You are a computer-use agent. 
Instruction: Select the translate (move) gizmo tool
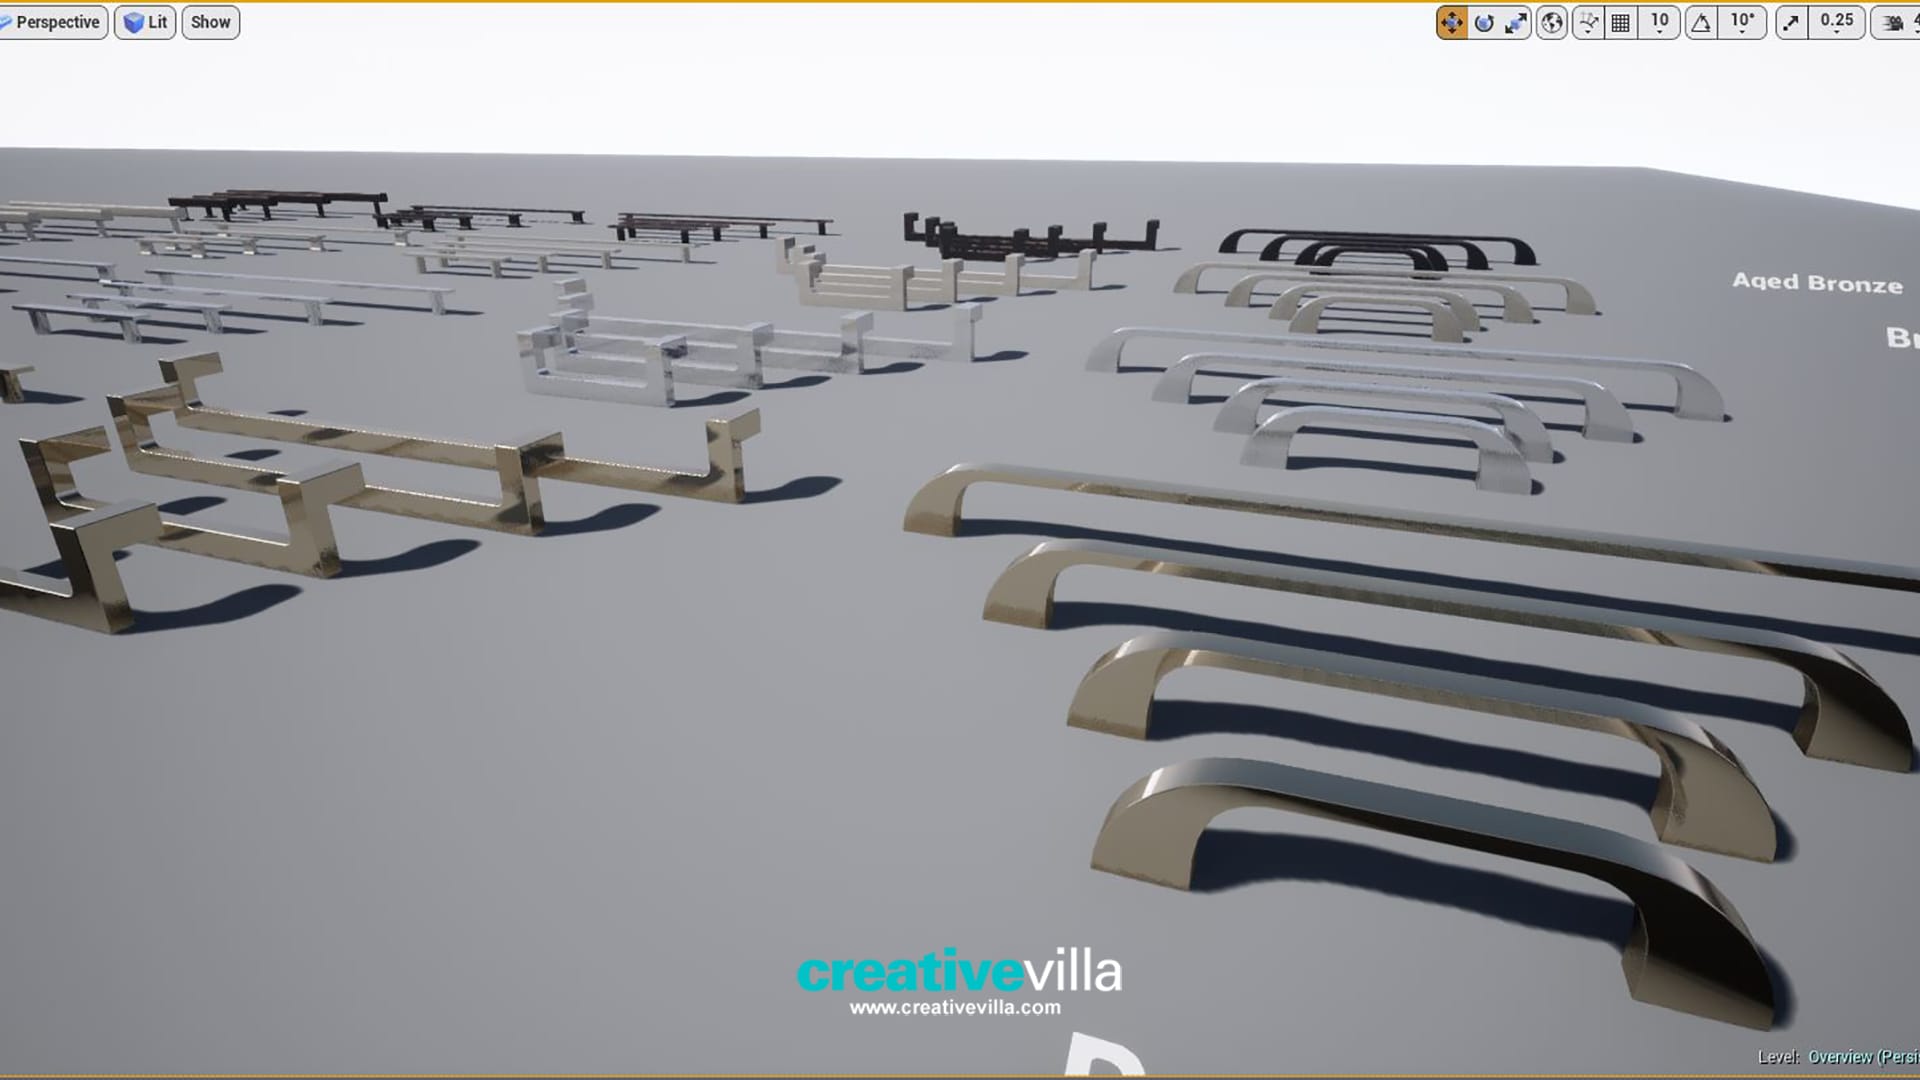pos(1451,22)
